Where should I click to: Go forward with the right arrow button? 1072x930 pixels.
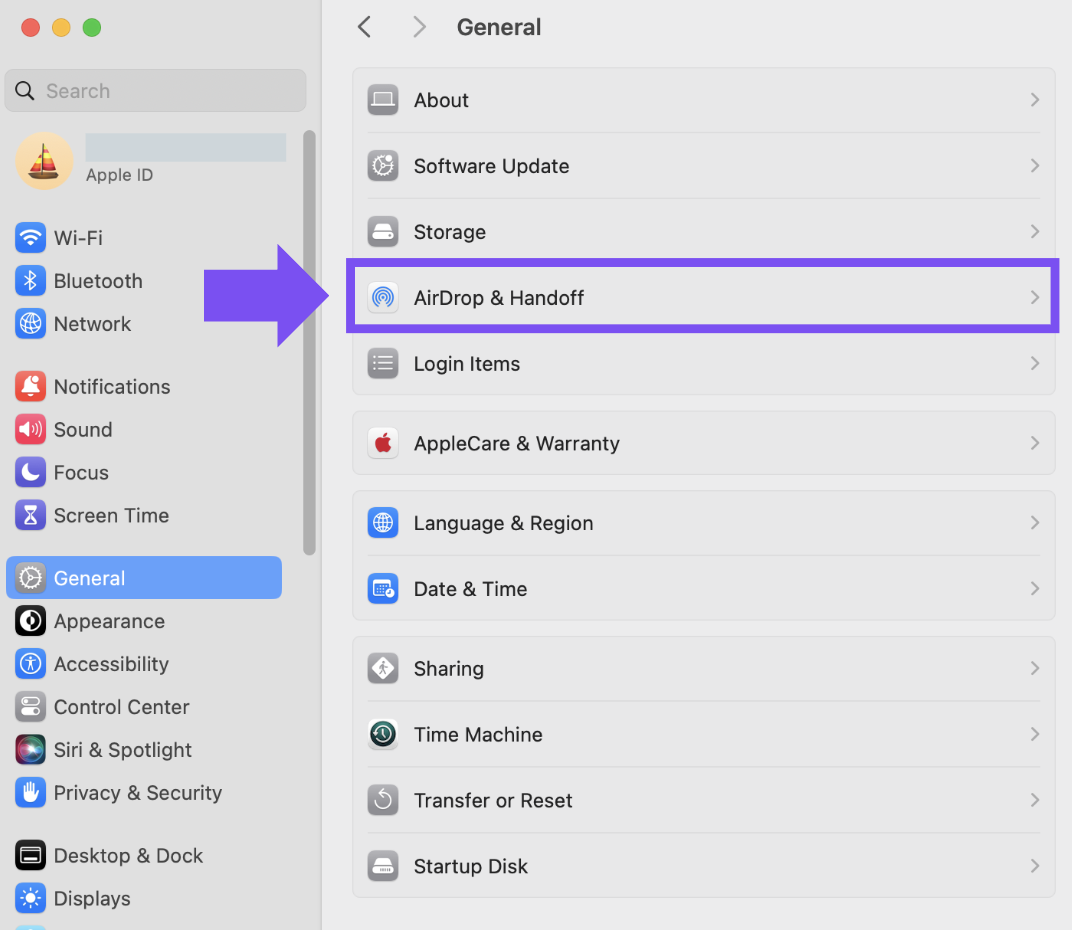tap(419, 27)
